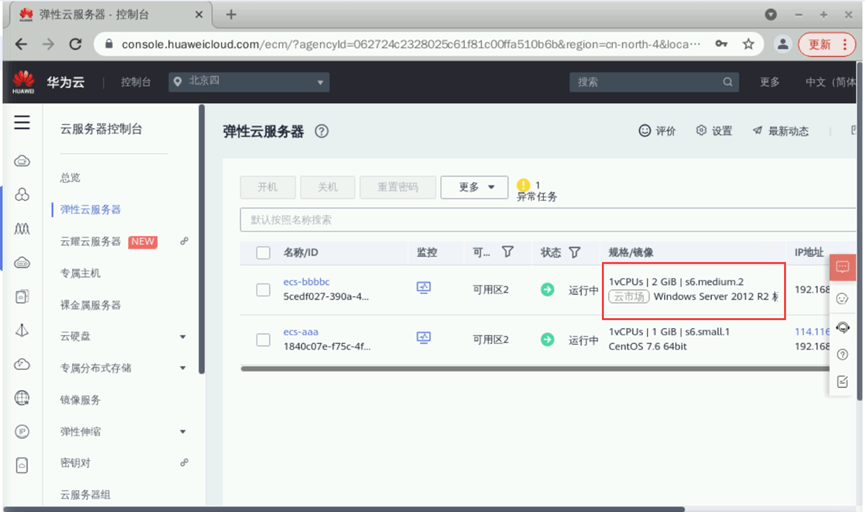The height and width of the screenshot is (512, 865).
Task: Click the search magnifier icon in top bar
Action: (728, 82)
